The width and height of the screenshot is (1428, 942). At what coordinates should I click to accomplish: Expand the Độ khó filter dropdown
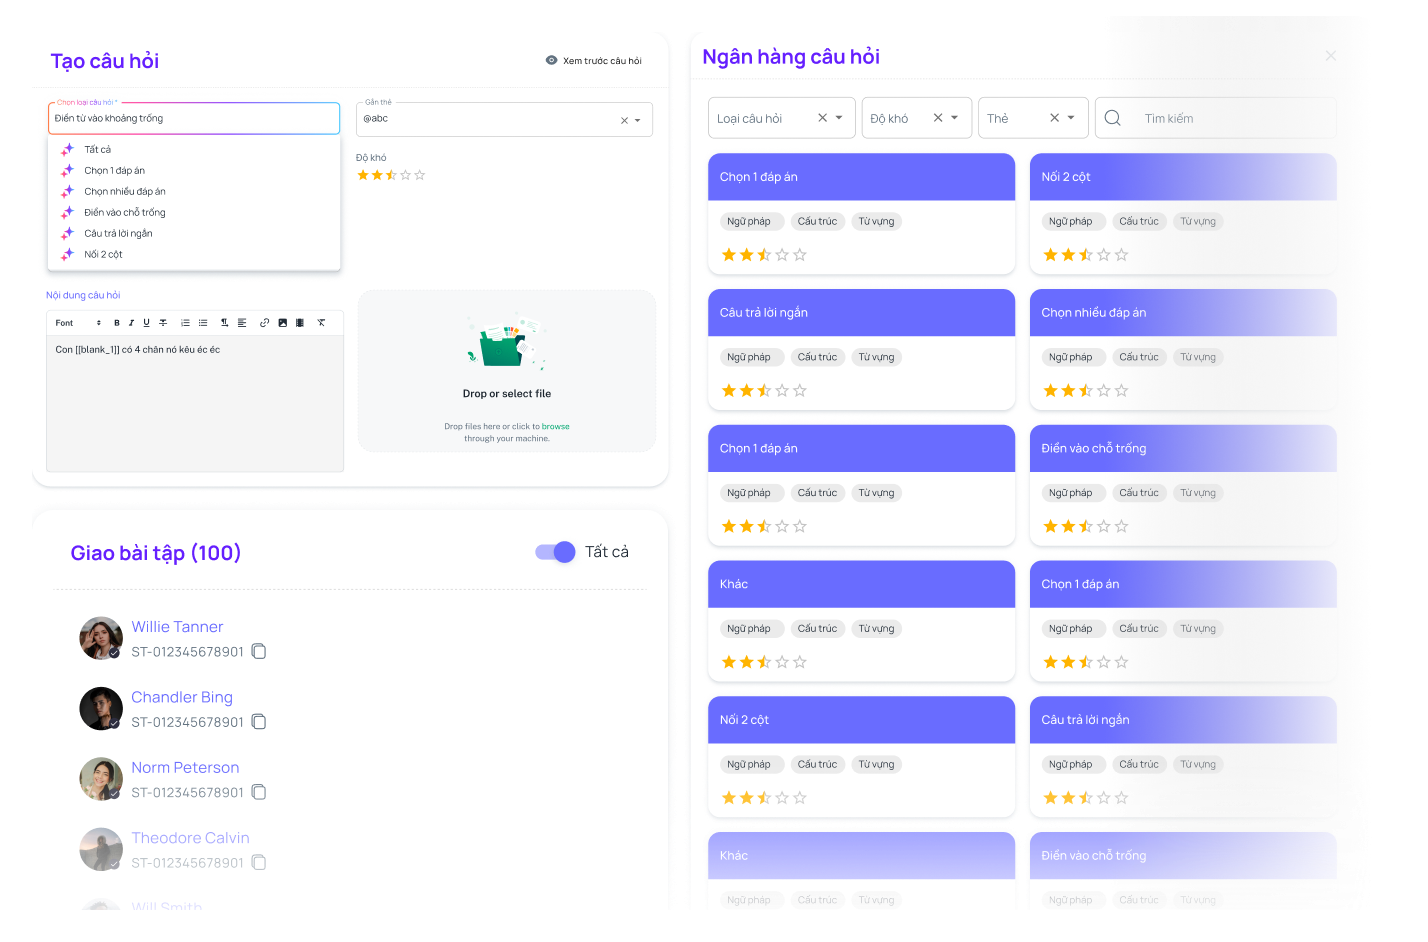(955, 118)
